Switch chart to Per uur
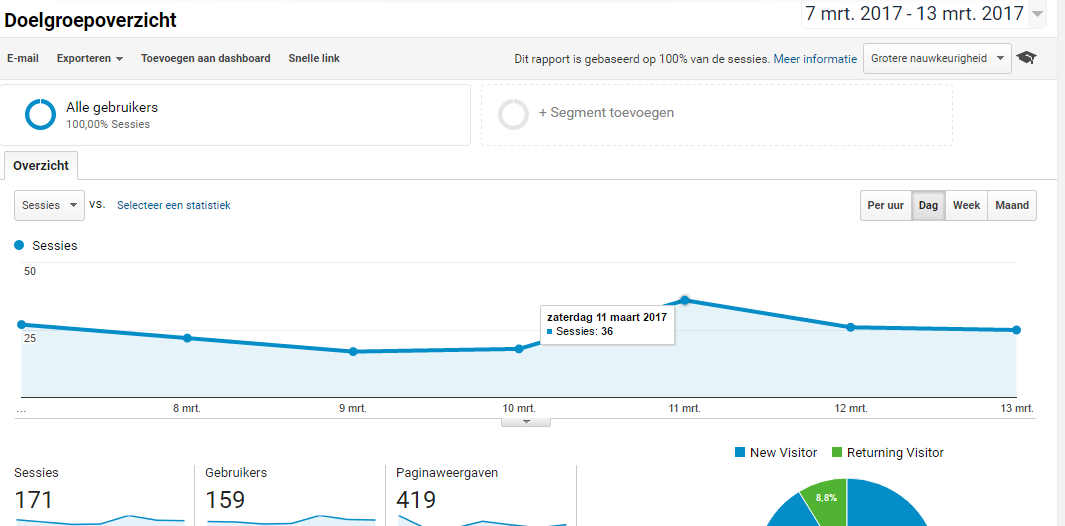The width and height of the screenshot is (1065, 526). pos(886,205)
